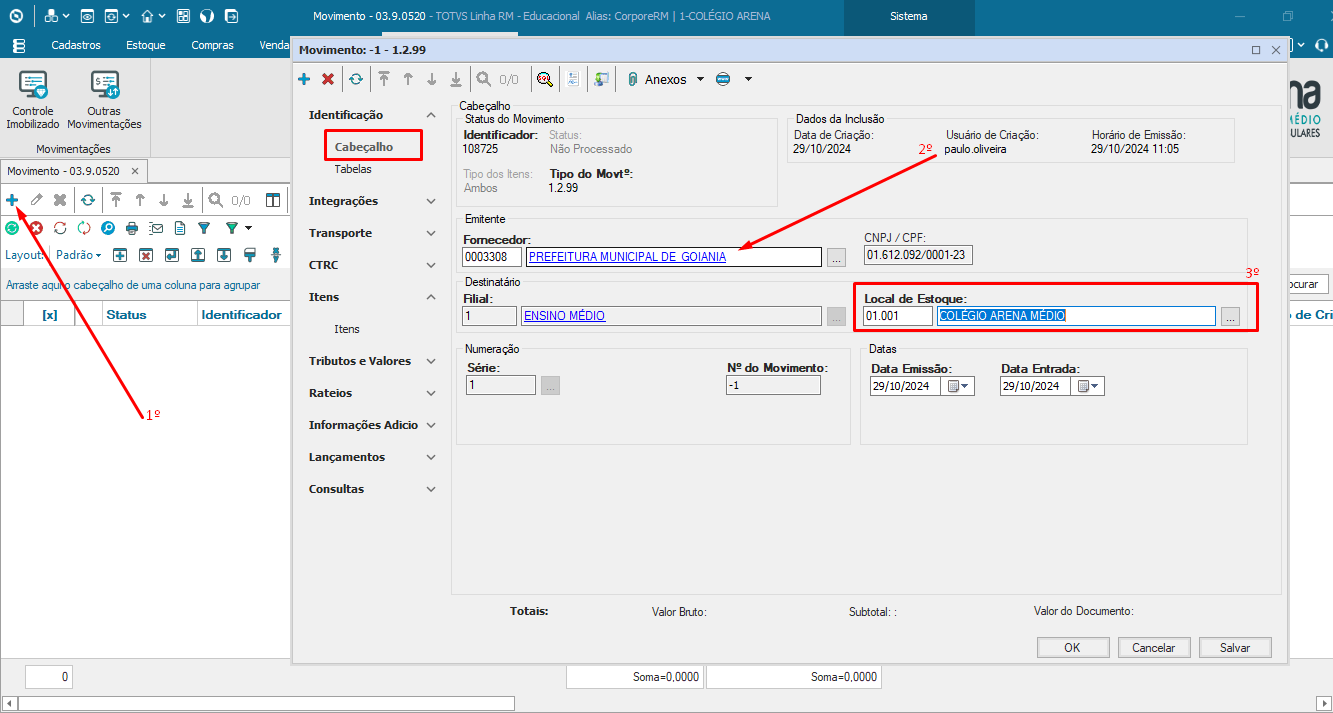The height and width of the screenshot is (713, 1333).
Task: Click the printer icon in the grid toolbar
Action: tap(131, 228)
